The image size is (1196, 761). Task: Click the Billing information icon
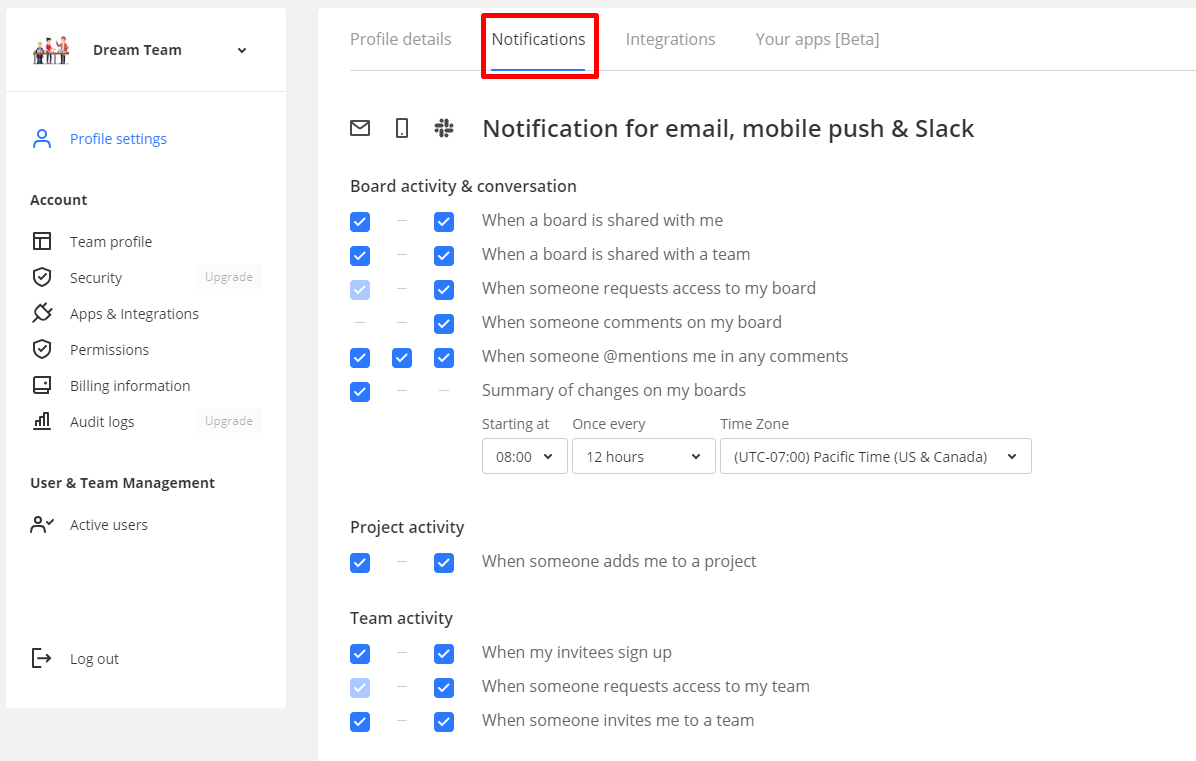[x=42, y=385]
